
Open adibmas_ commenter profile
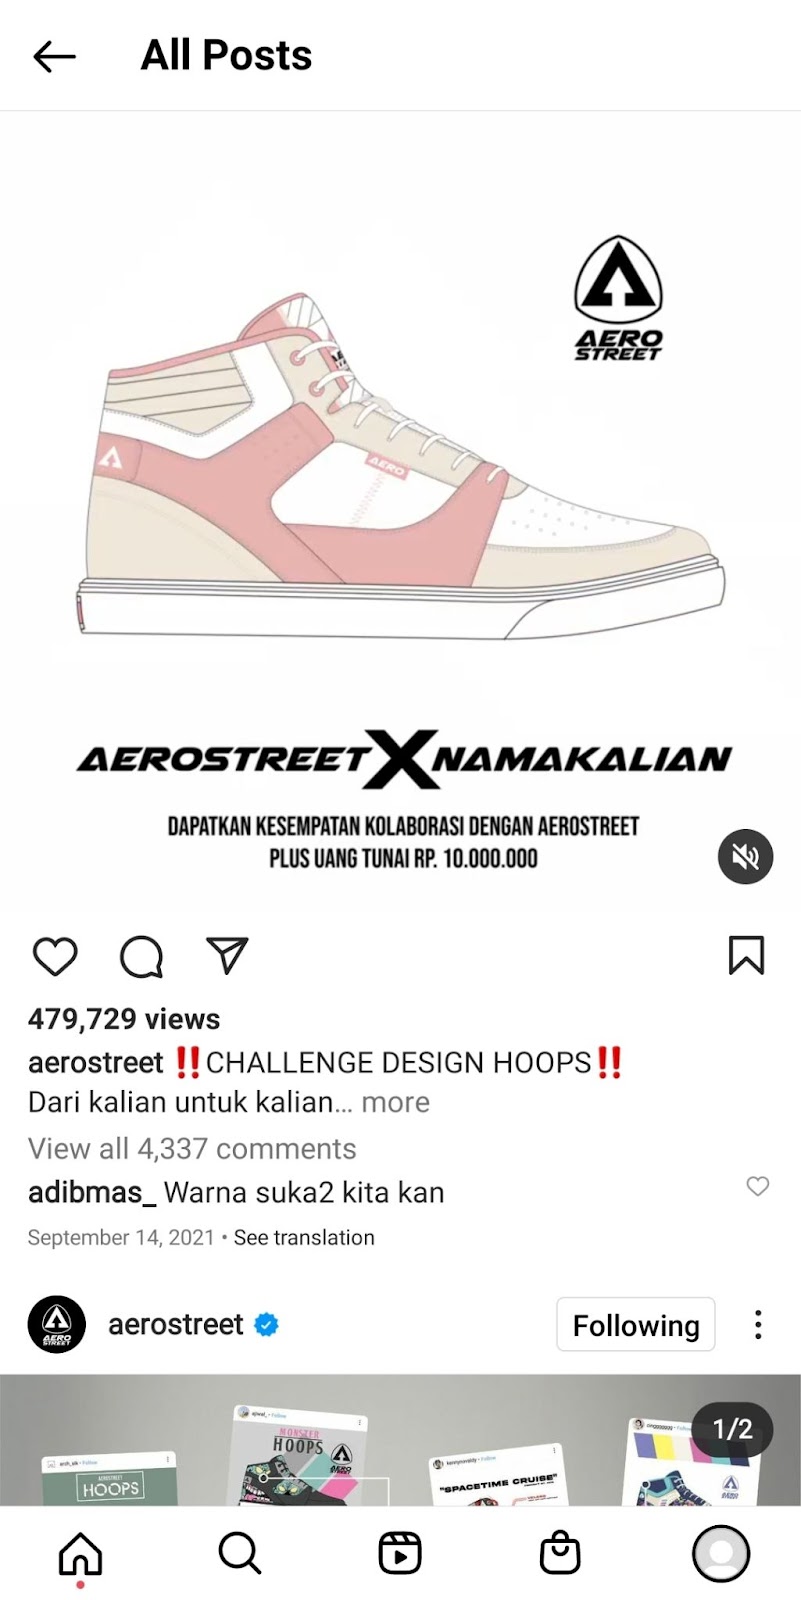tap(92, 1192)
